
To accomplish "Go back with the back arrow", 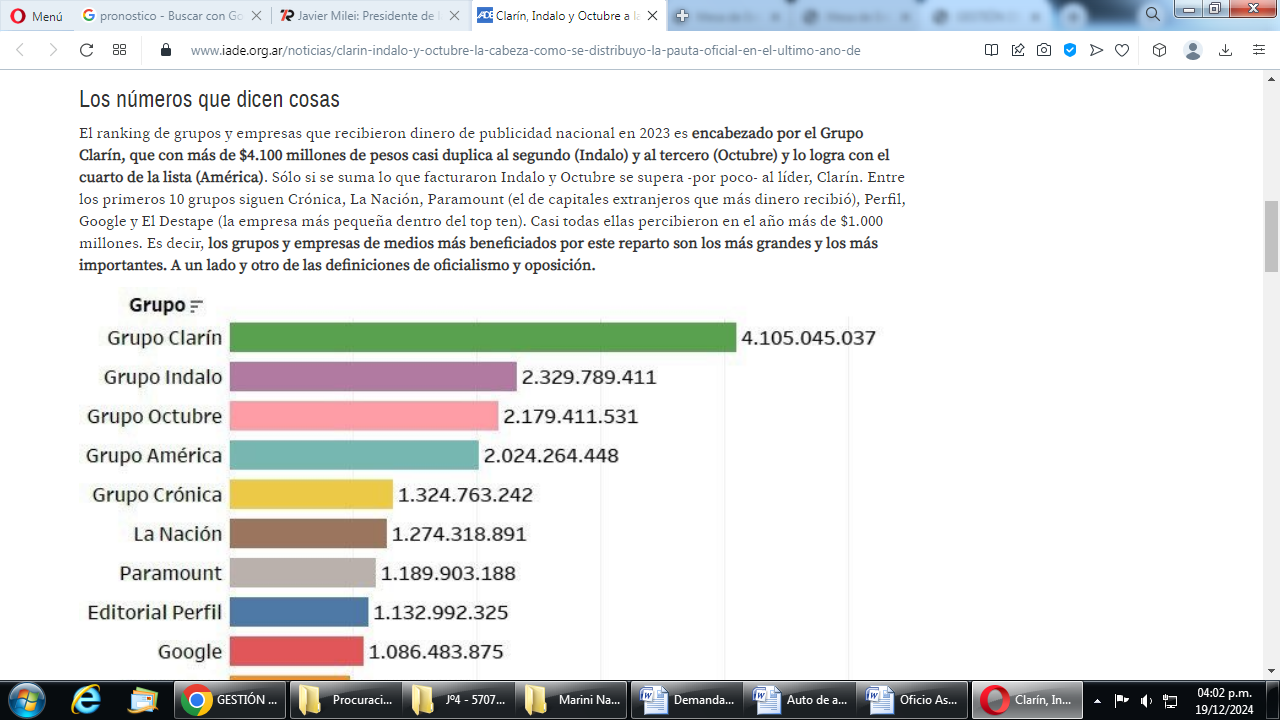I will [20, 50].
